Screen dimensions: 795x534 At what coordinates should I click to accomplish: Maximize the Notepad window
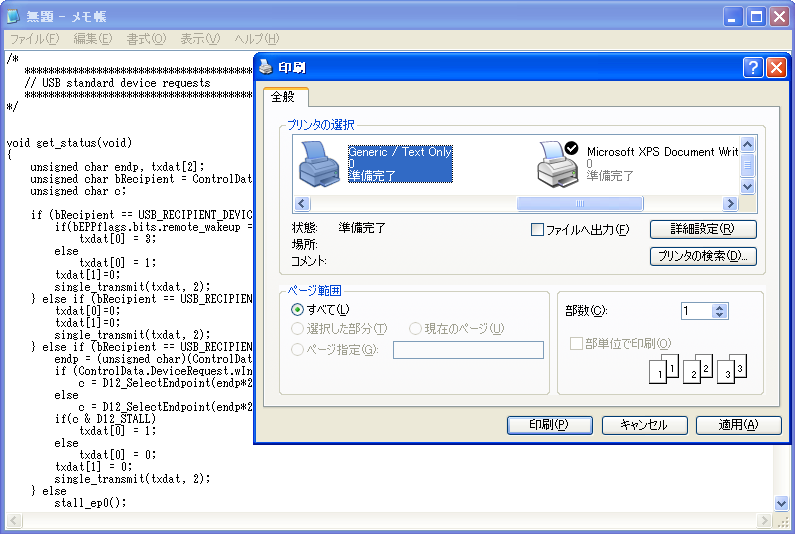click(x=757, y=16)
